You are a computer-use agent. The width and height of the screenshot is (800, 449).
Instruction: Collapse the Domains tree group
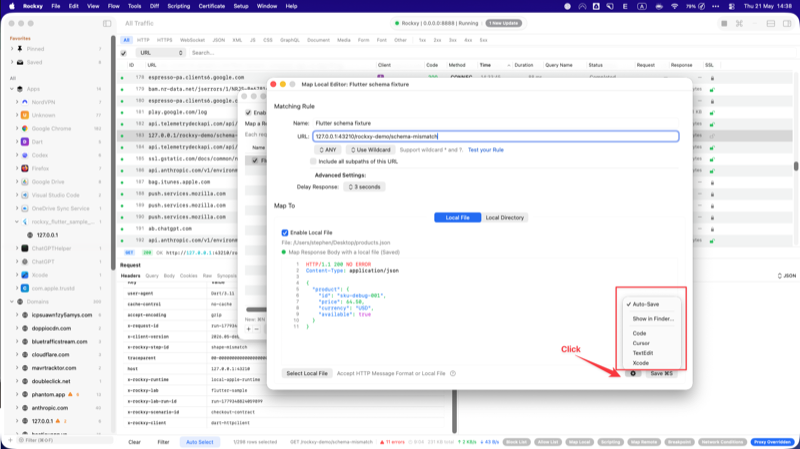tap(12, 302)
